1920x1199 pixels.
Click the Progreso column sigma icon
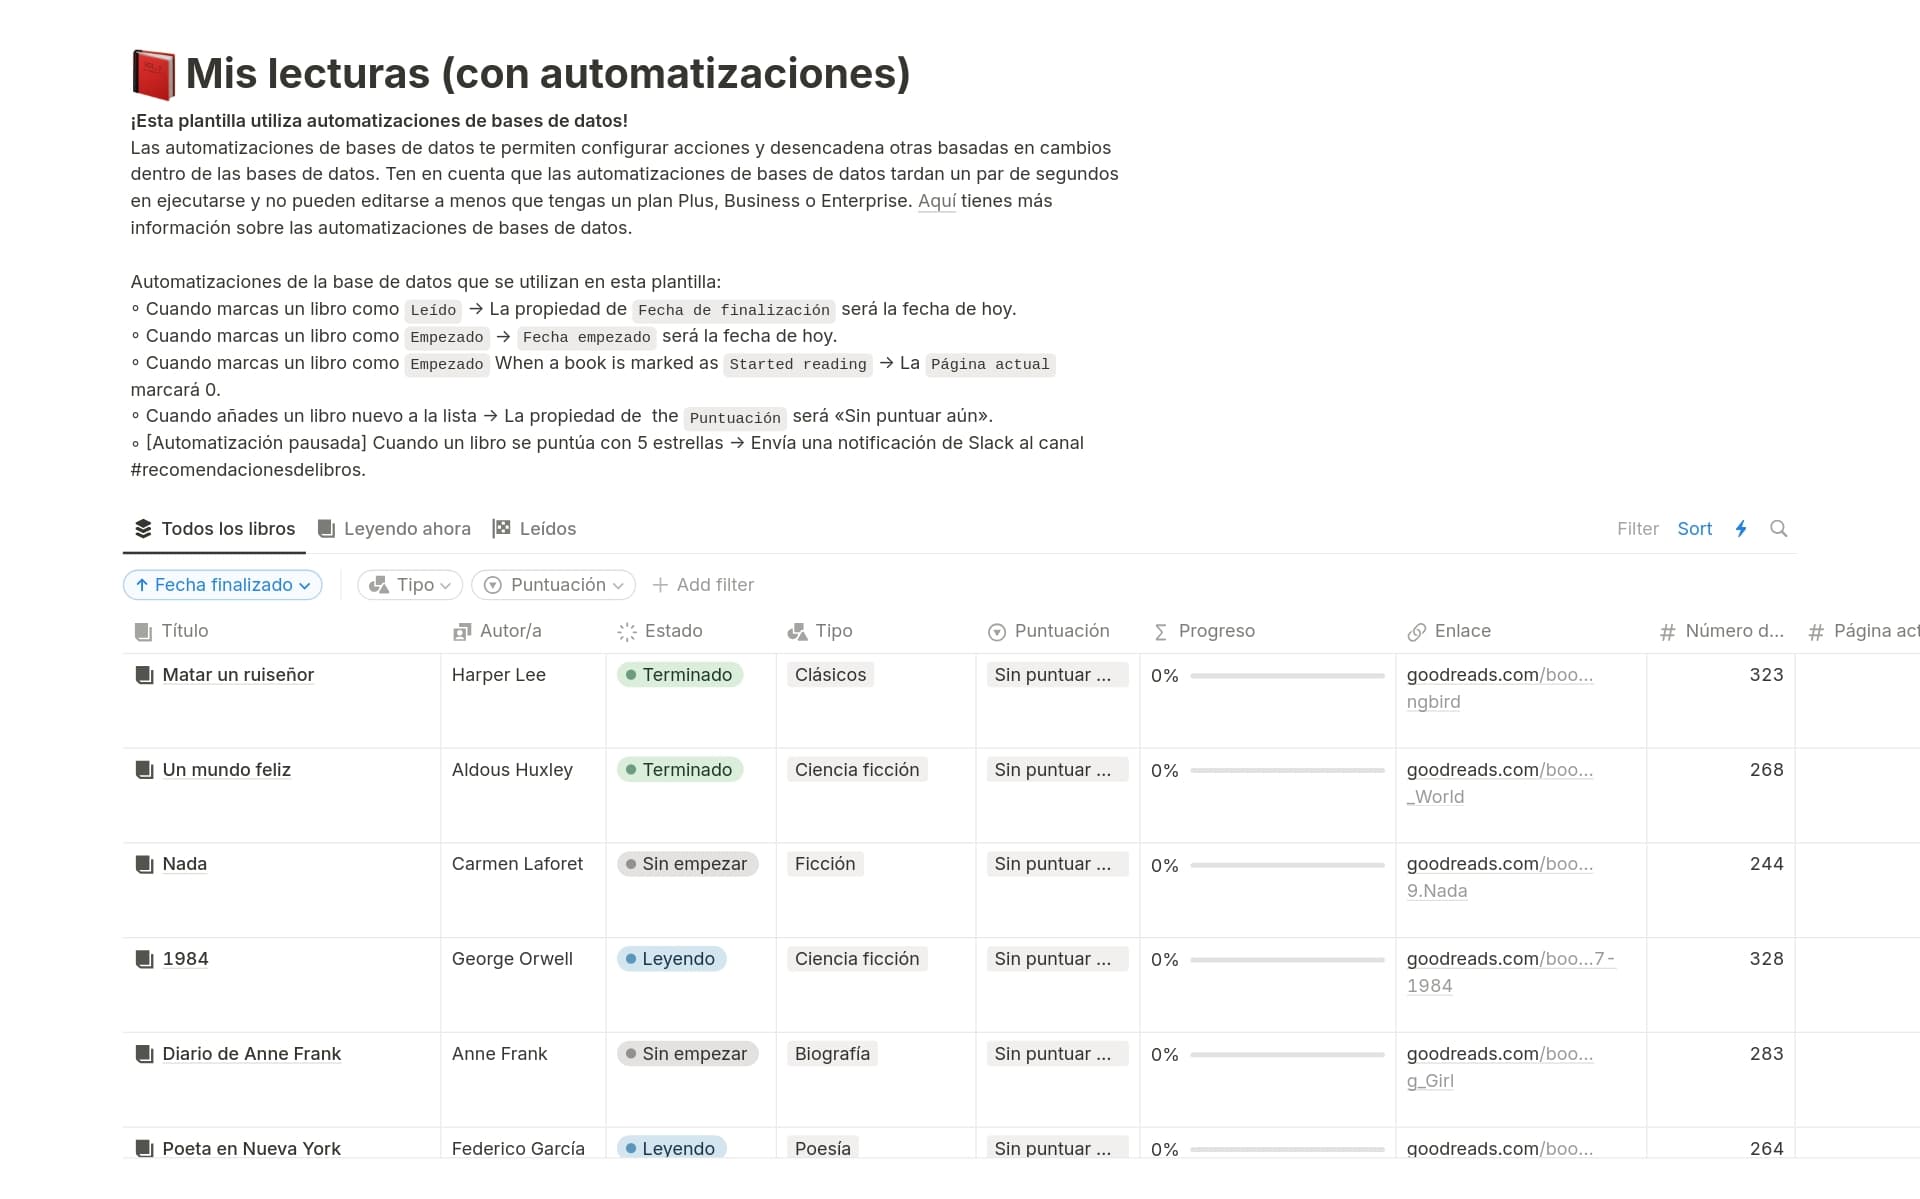1160,632
